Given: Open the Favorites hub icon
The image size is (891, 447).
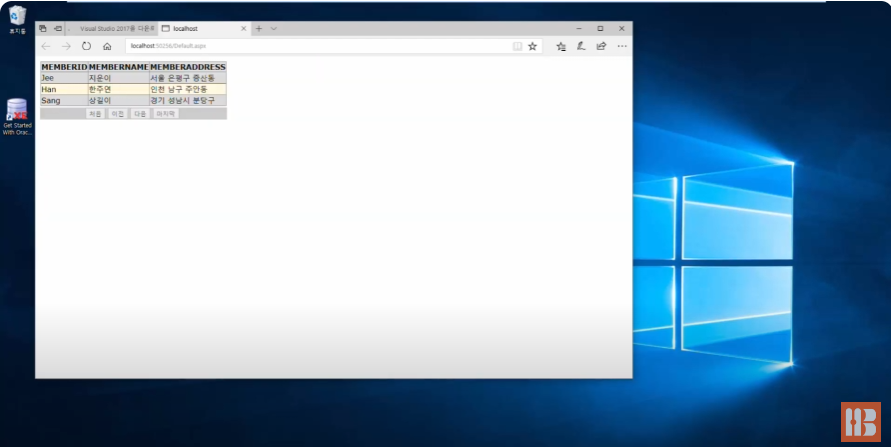Looking at the screenshot, I should (x=561, y=47).
